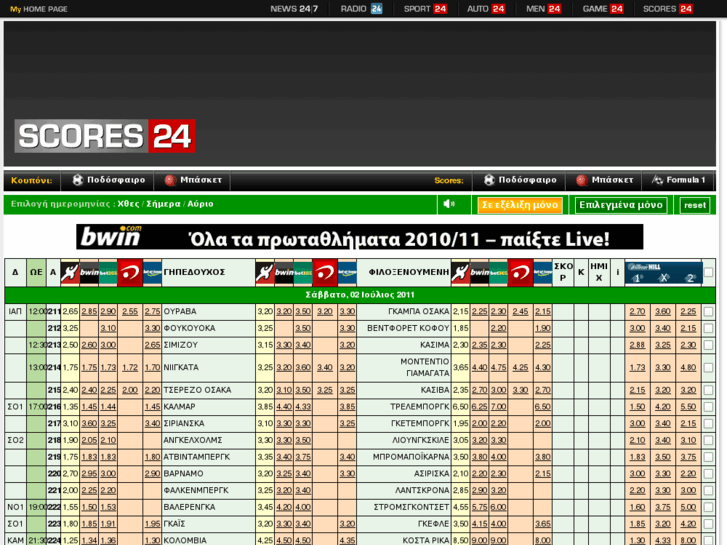This screenshot has height=545, width=727.
Task: Open the Scores Ποδόσφαιρο tab
Action: pyautogui.click(x=519, y=180)
